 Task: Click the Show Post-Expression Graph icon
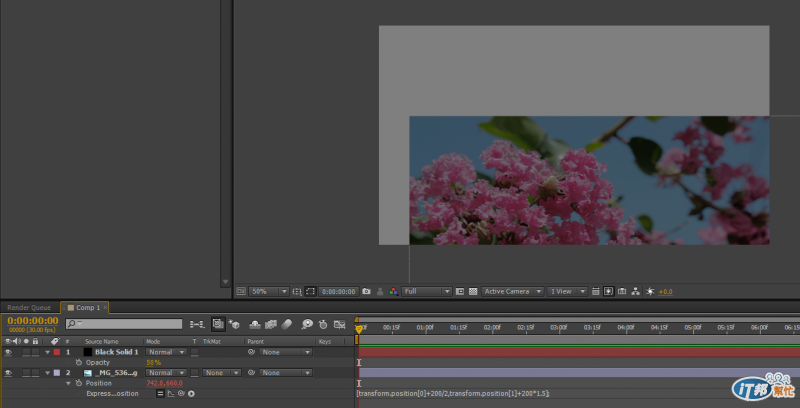pyautogui.click(x=171, y=393)
